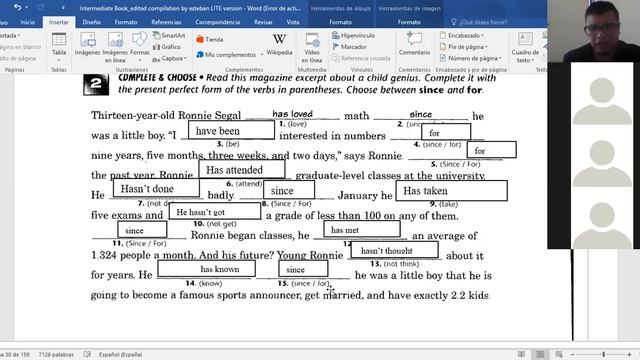The image size is (640, 360).
Task: Open the Quick Access Toolbar customize arrow
Action: tap(63, 7)
